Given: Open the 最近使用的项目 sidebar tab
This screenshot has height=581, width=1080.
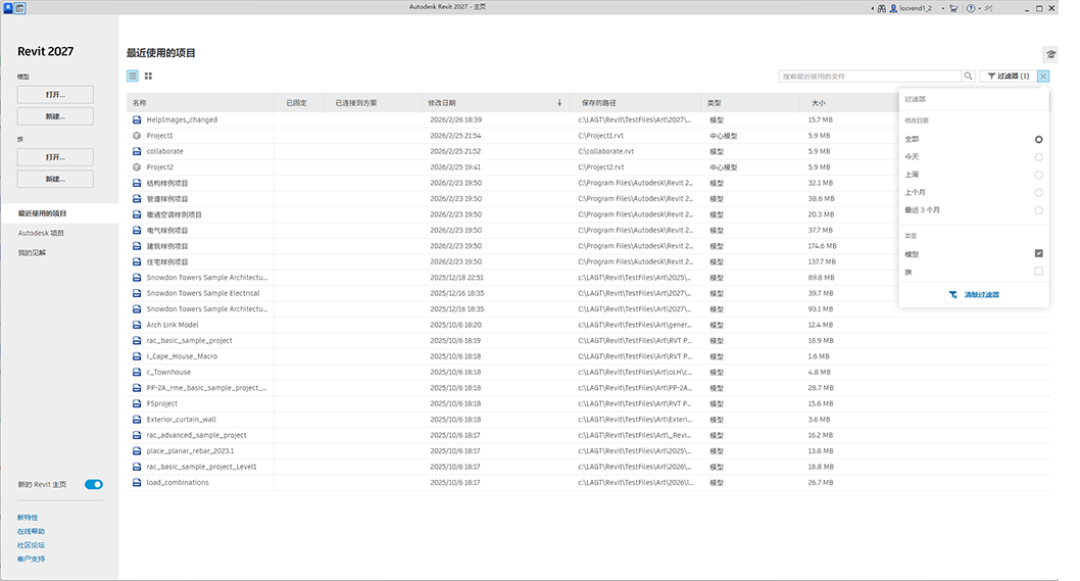Looking at the screenshot, I should pyautogui.click(x=59, y=213).
